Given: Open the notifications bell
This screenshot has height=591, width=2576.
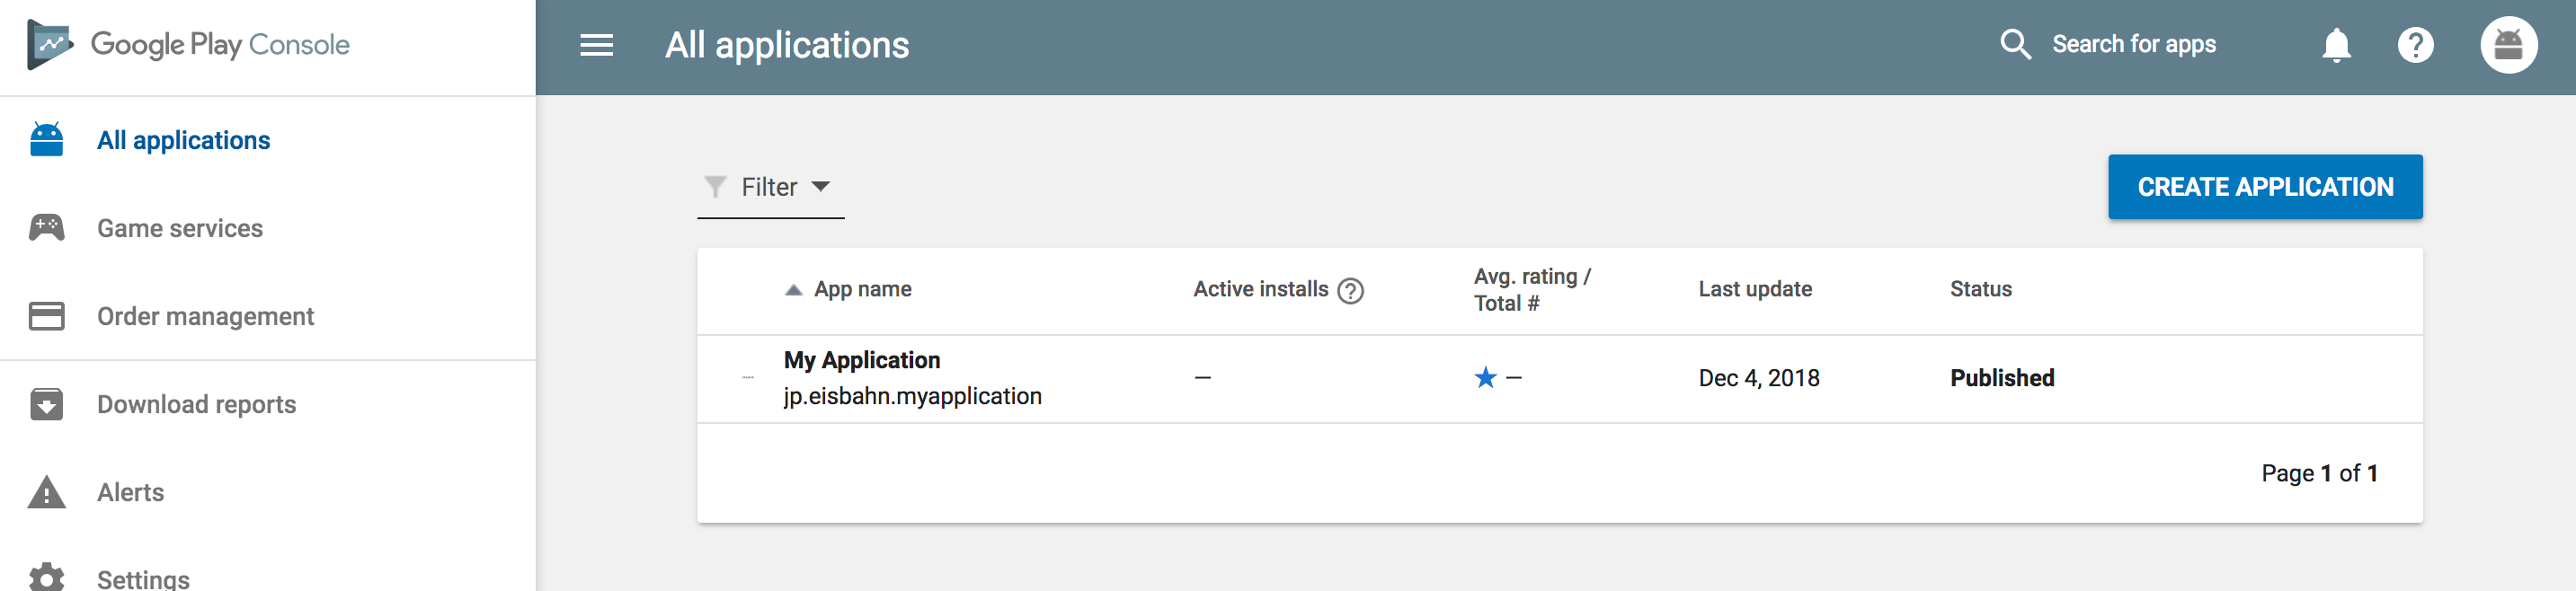Looking at the screenshot, I should (x=2336, y=45).
